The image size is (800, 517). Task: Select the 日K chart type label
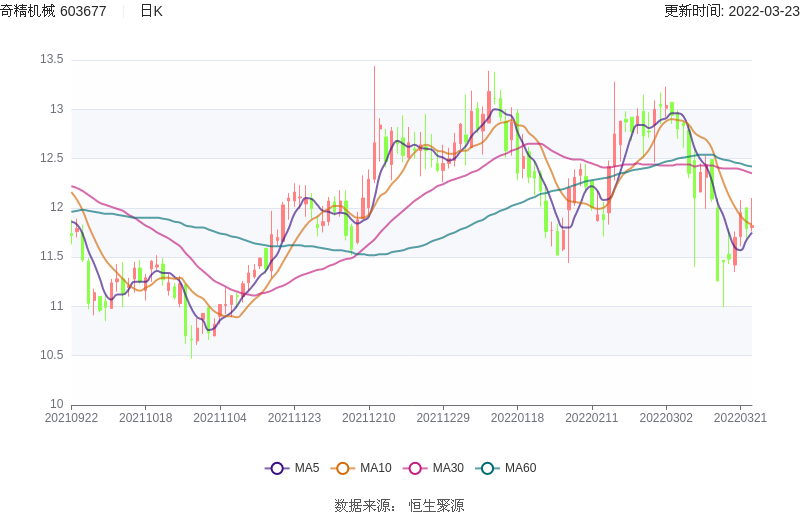(x=151, y=11)
